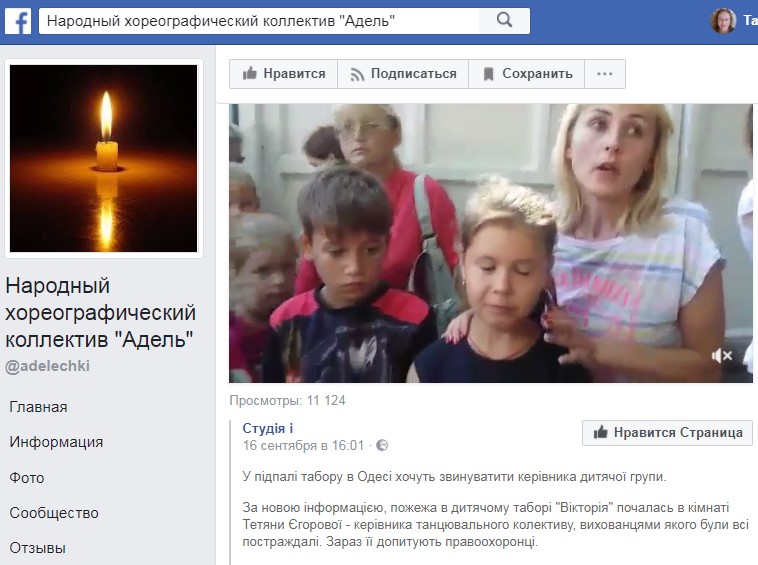Open user profile avatar in top bar
The image size is (758, 565).
(x=723, y=20)
